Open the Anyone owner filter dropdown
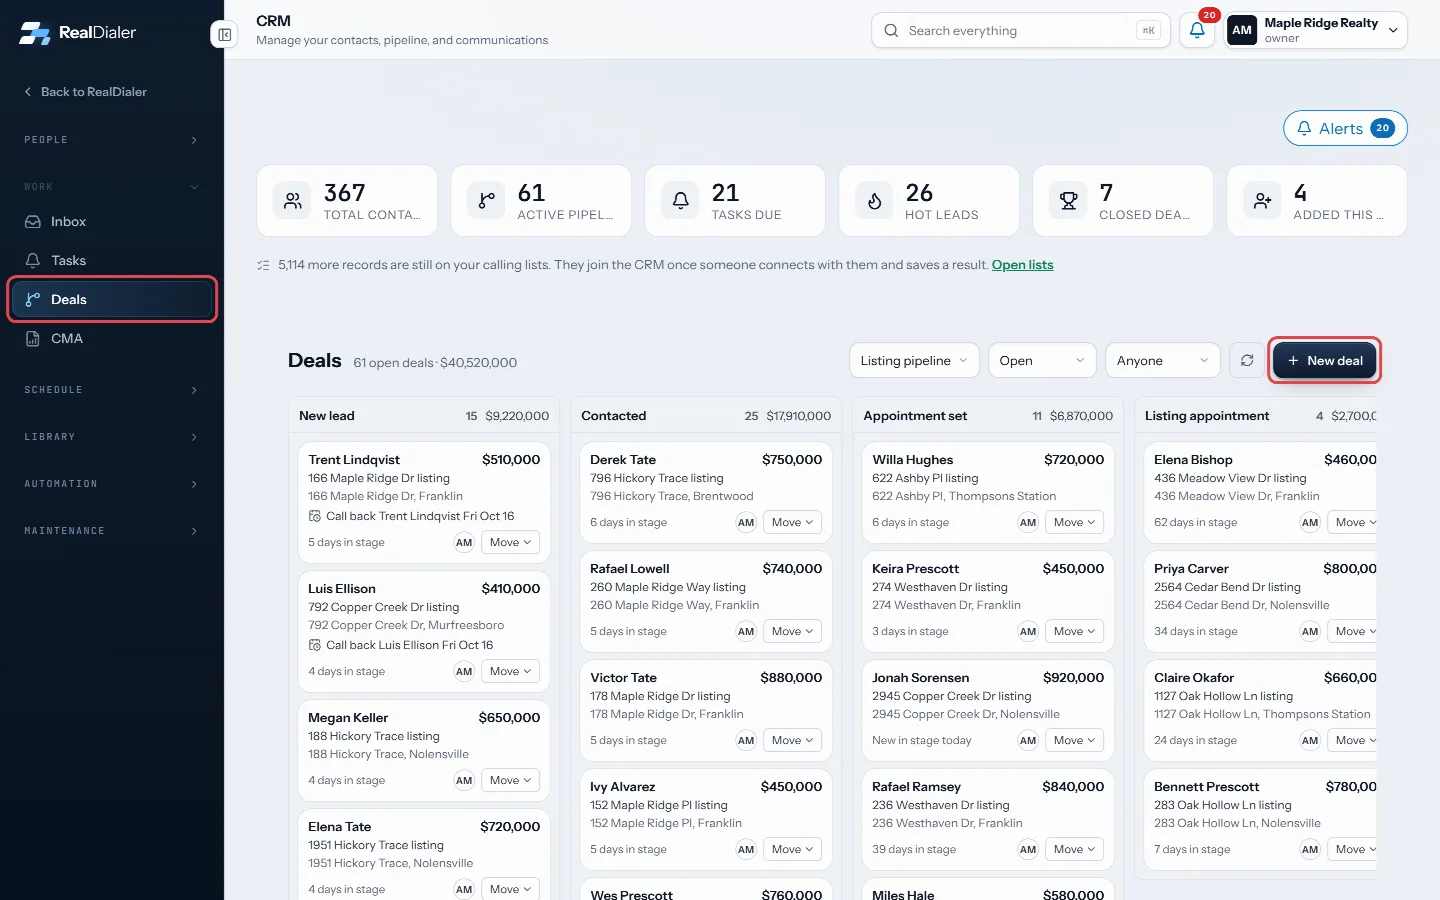 coord(1162,361)
